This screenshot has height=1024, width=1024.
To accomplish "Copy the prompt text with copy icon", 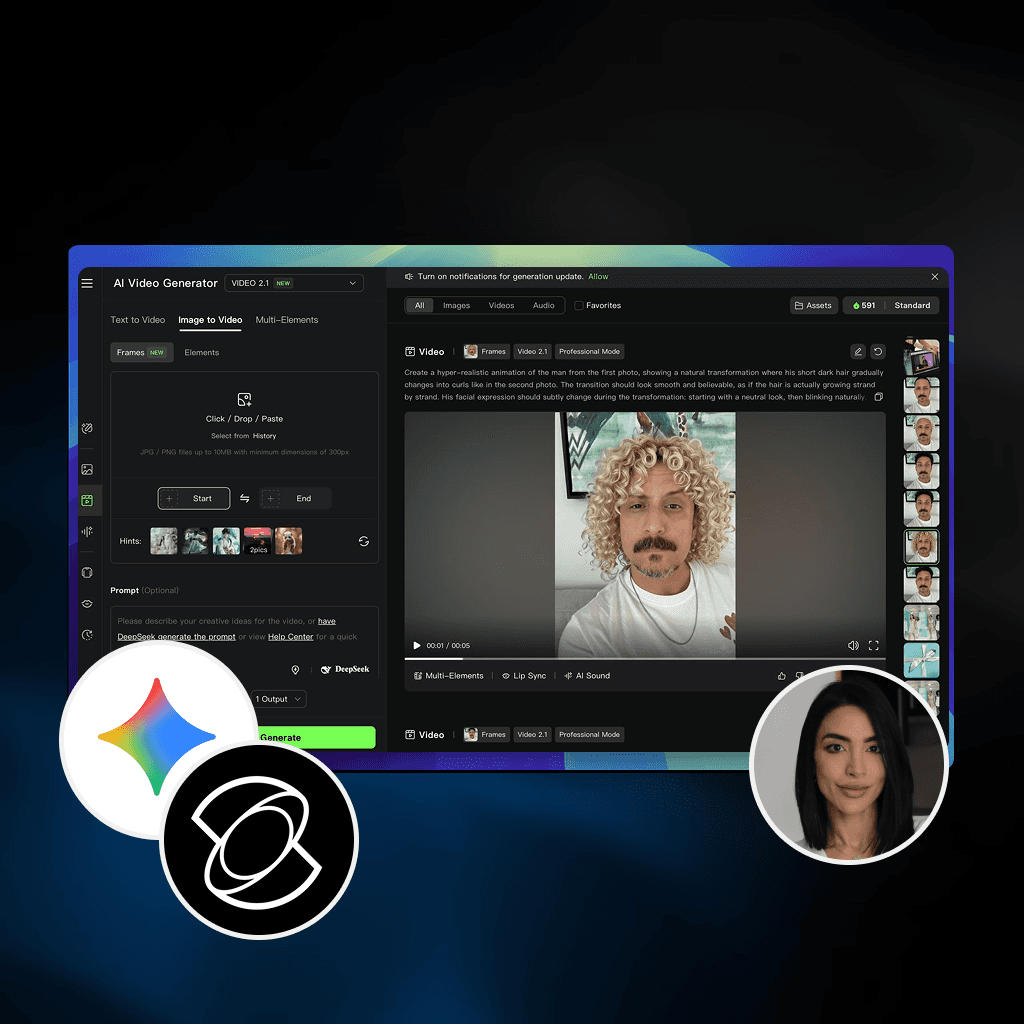I will coord(878,397).
